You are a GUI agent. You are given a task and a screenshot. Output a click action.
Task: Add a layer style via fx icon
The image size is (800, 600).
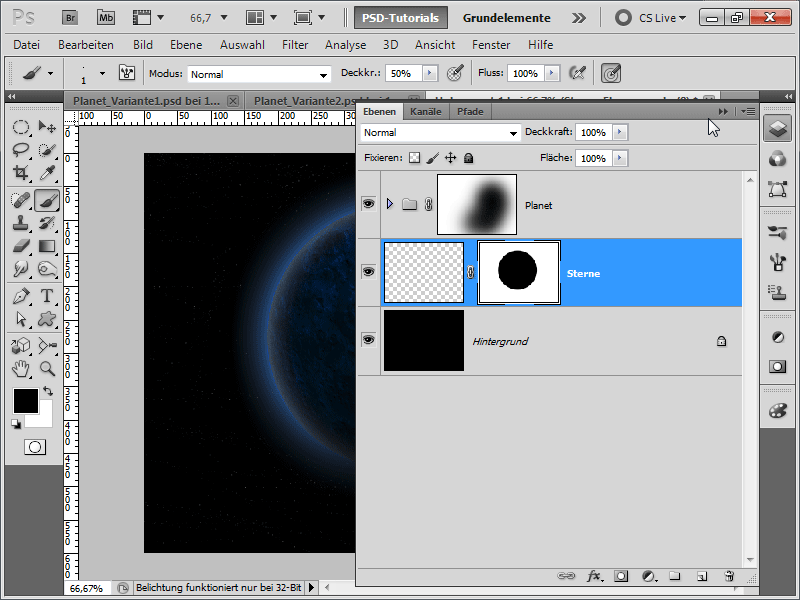pos(594,576)
